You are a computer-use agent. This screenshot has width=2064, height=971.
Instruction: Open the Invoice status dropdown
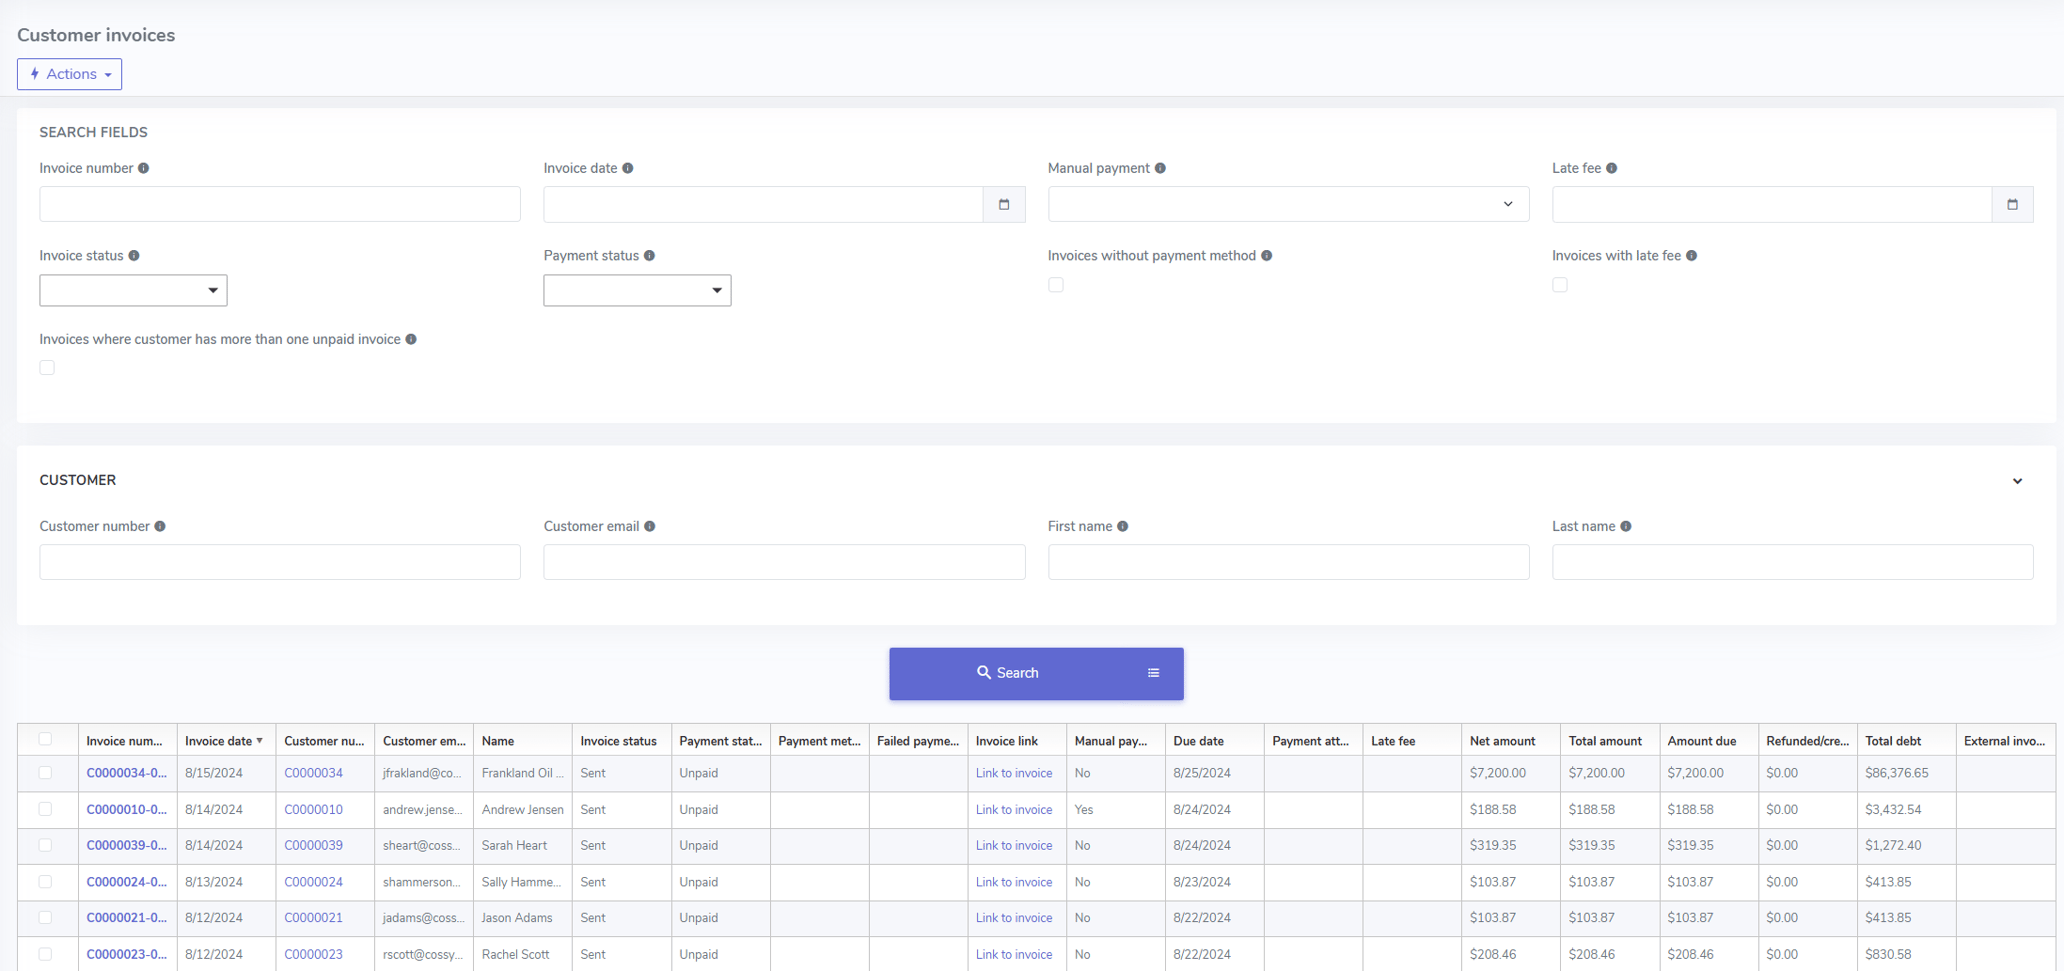[x=133, y=290]
